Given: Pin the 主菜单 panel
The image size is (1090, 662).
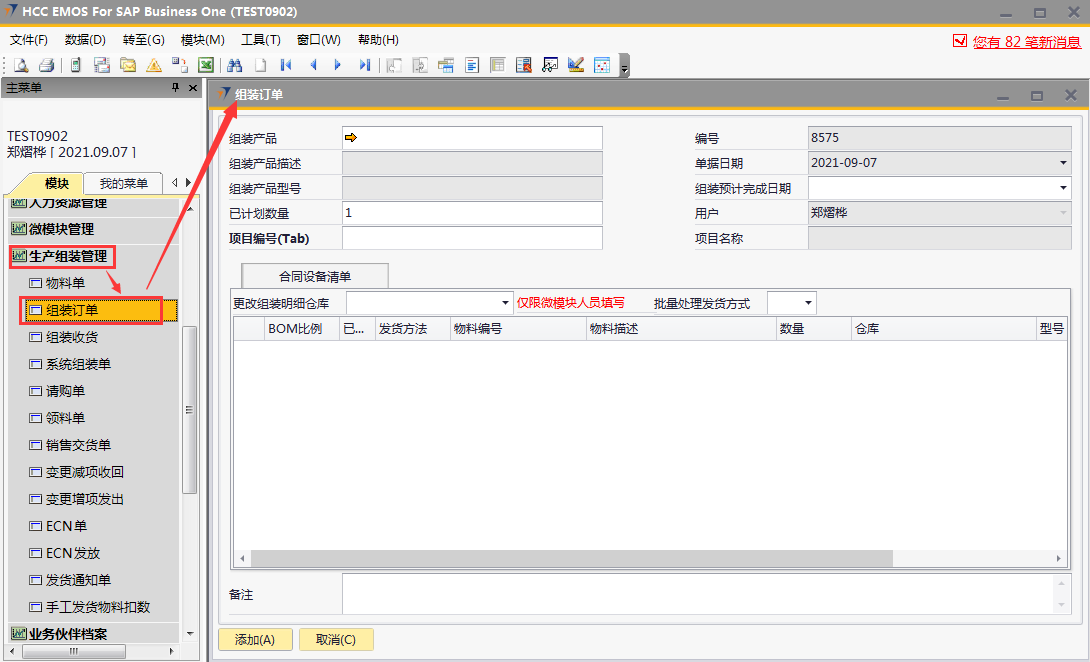Looking at the screenshot, I should coord(176,88).
